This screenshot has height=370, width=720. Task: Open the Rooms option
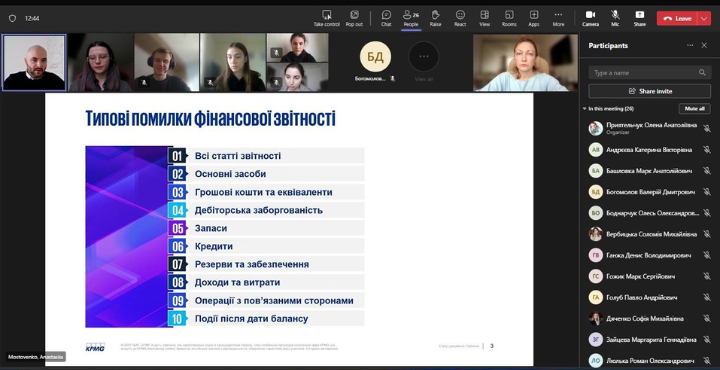(509, 18)
